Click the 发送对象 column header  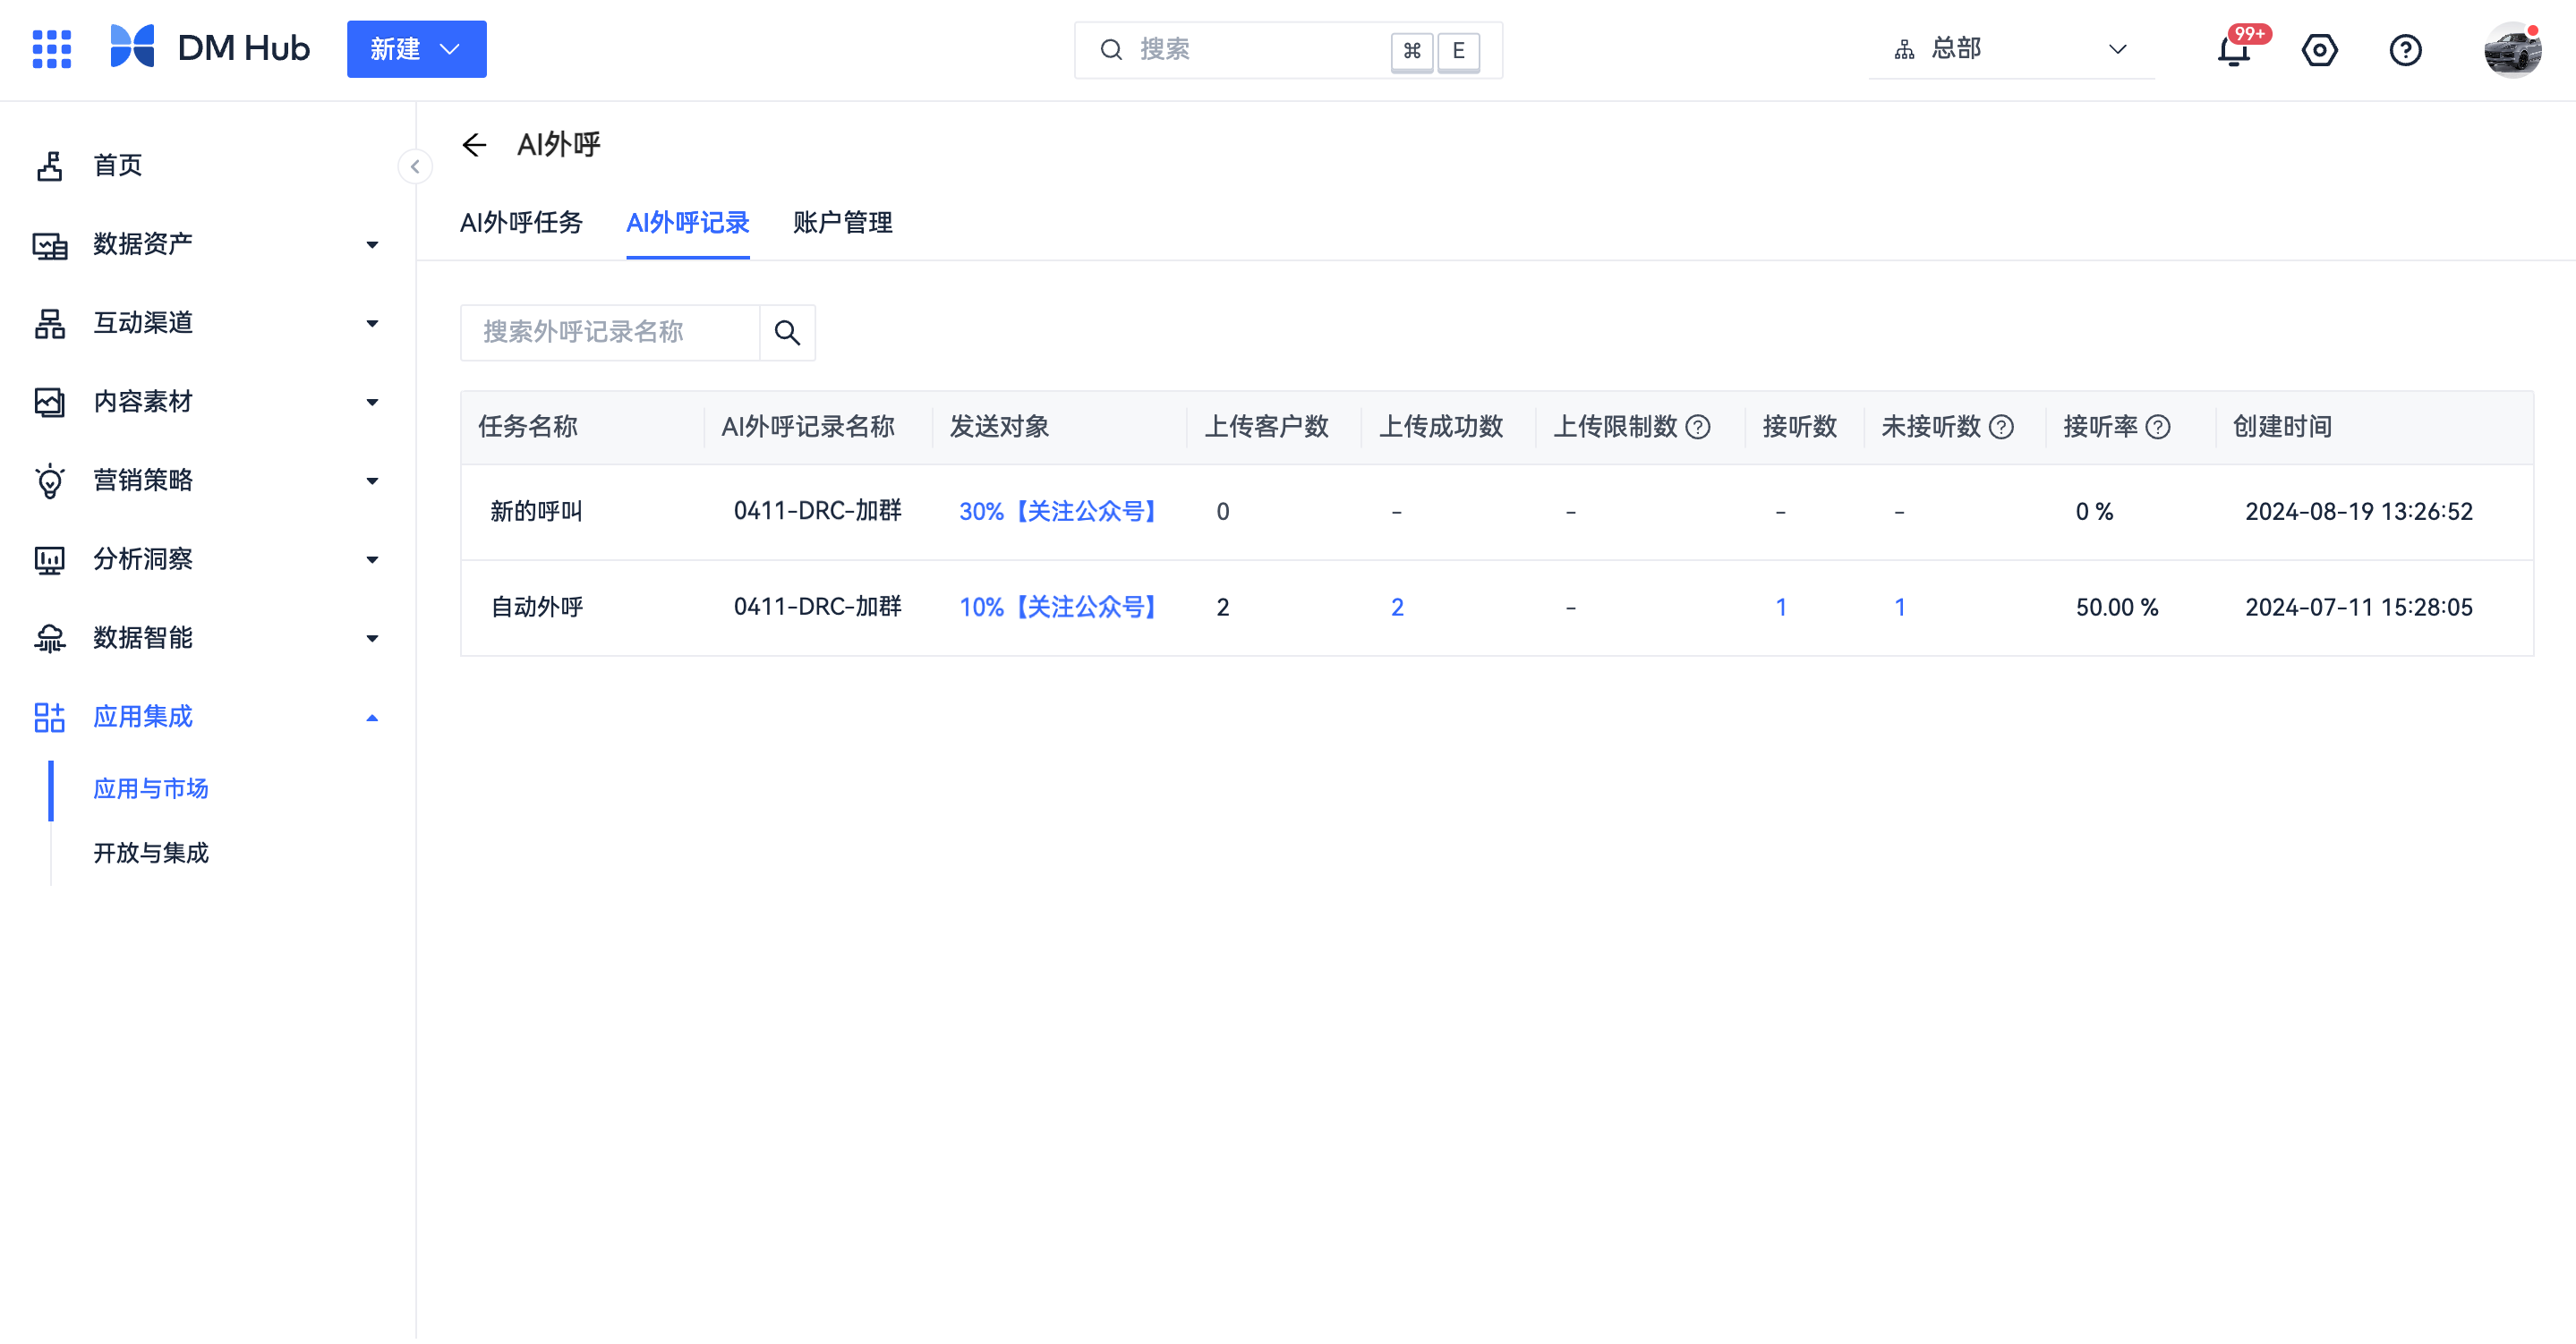999,427
